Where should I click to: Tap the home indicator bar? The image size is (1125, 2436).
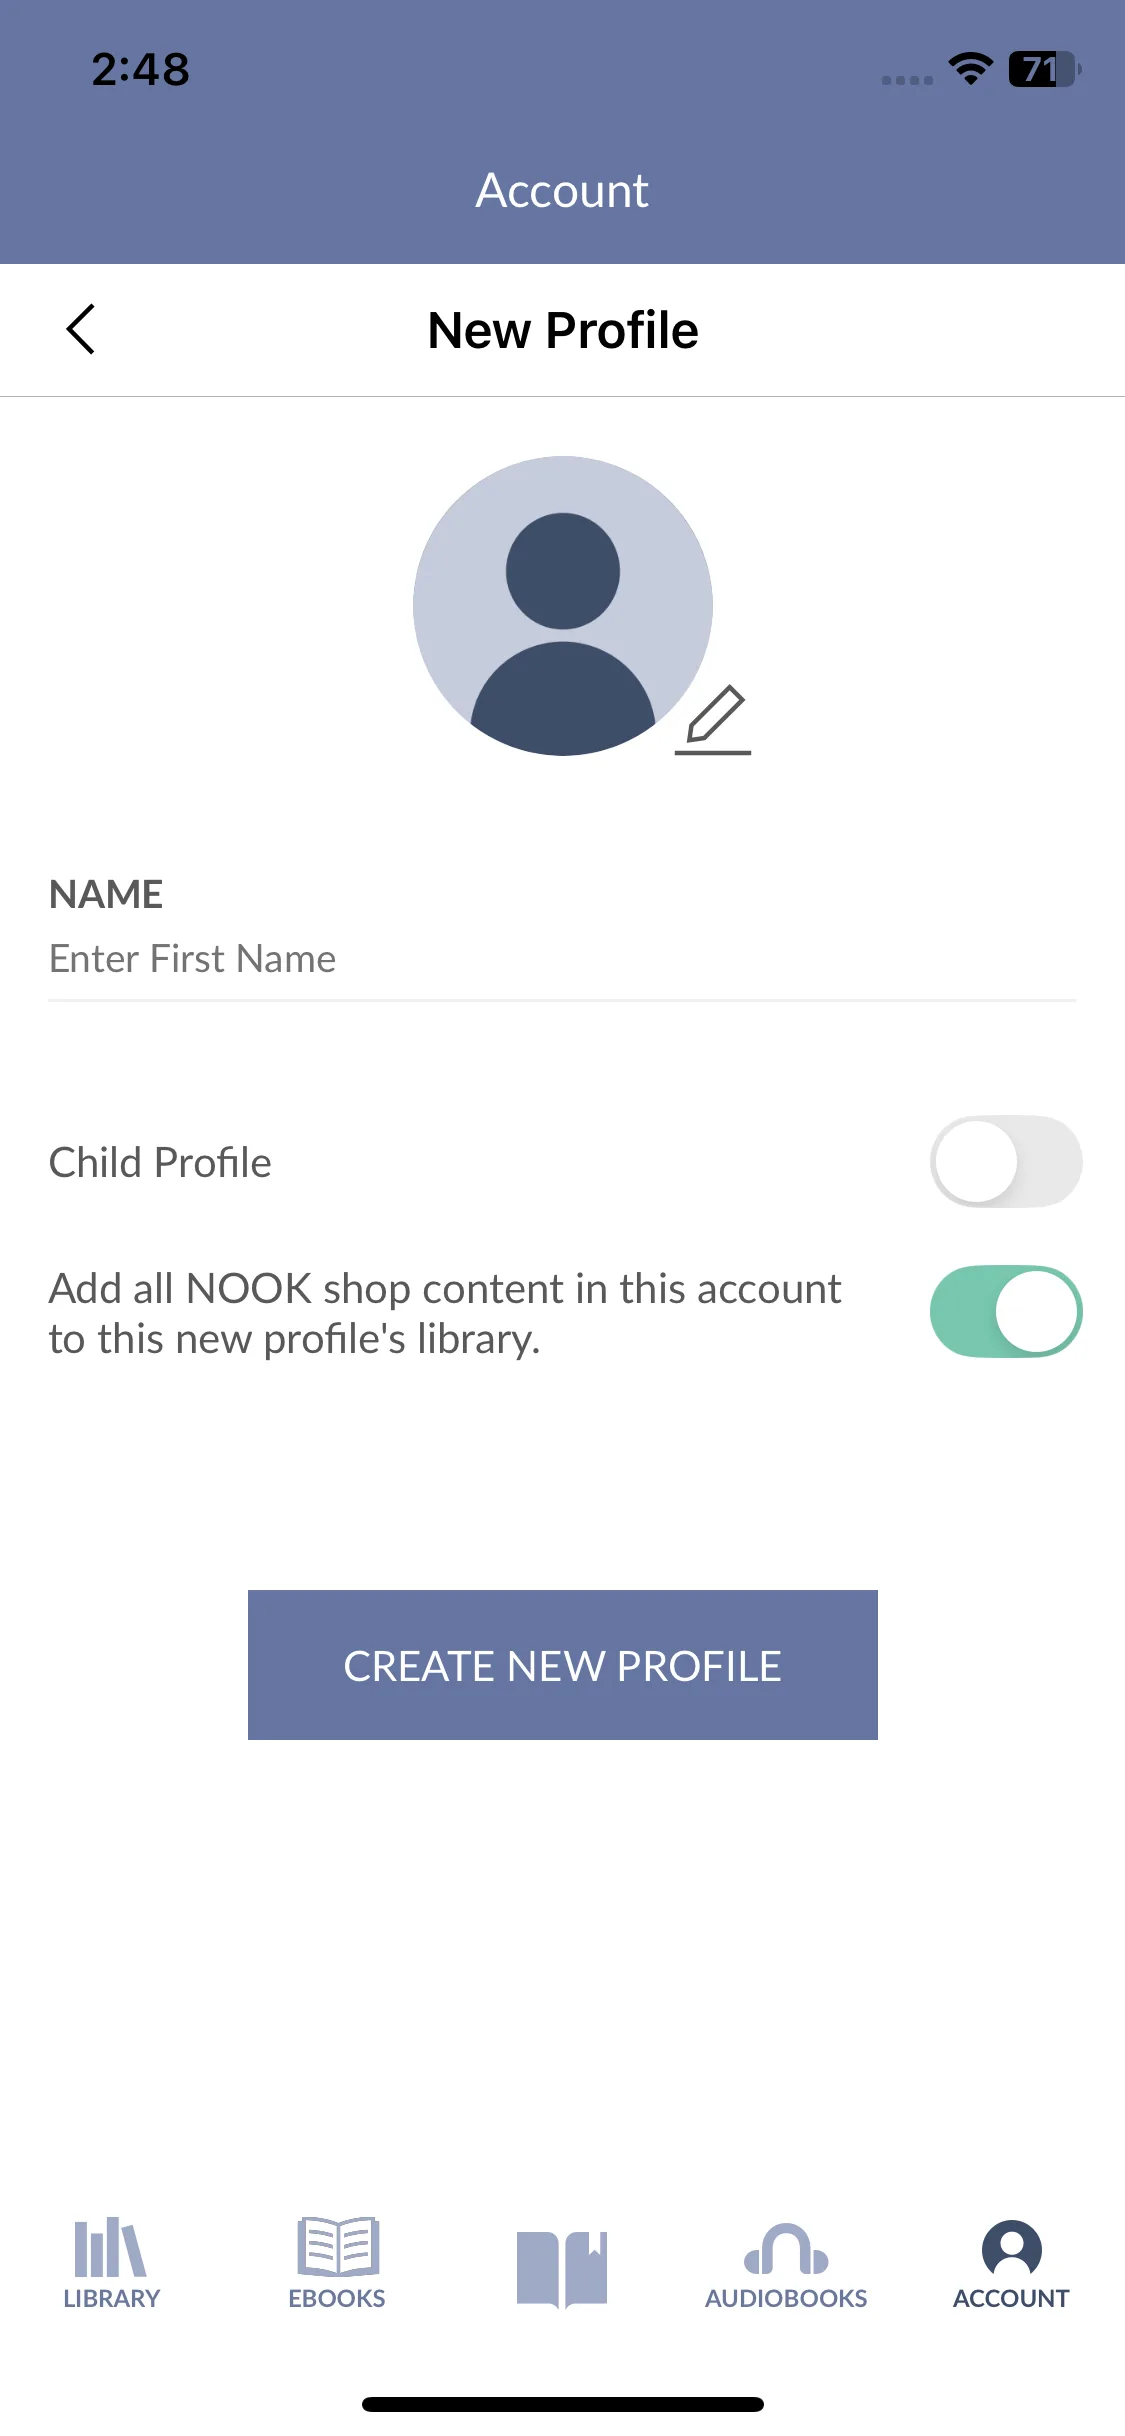563,2404
